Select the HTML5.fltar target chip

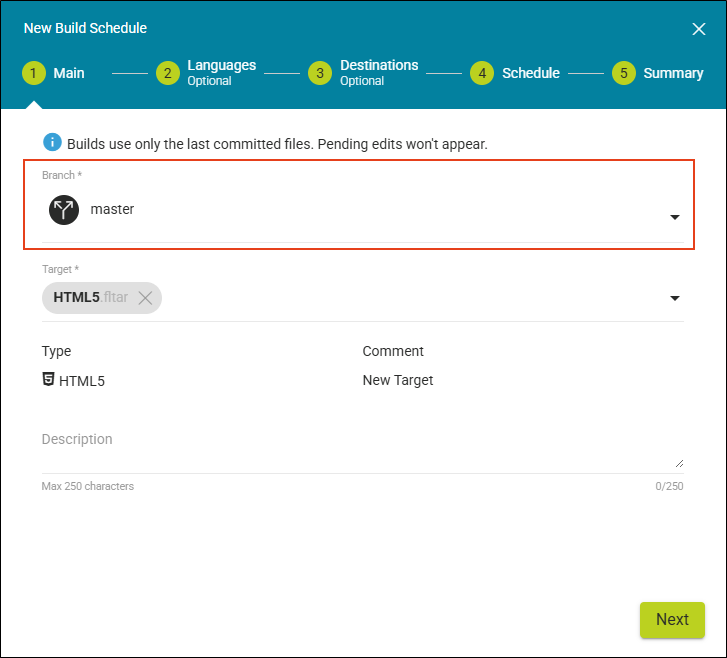click(x=88, y=298)
